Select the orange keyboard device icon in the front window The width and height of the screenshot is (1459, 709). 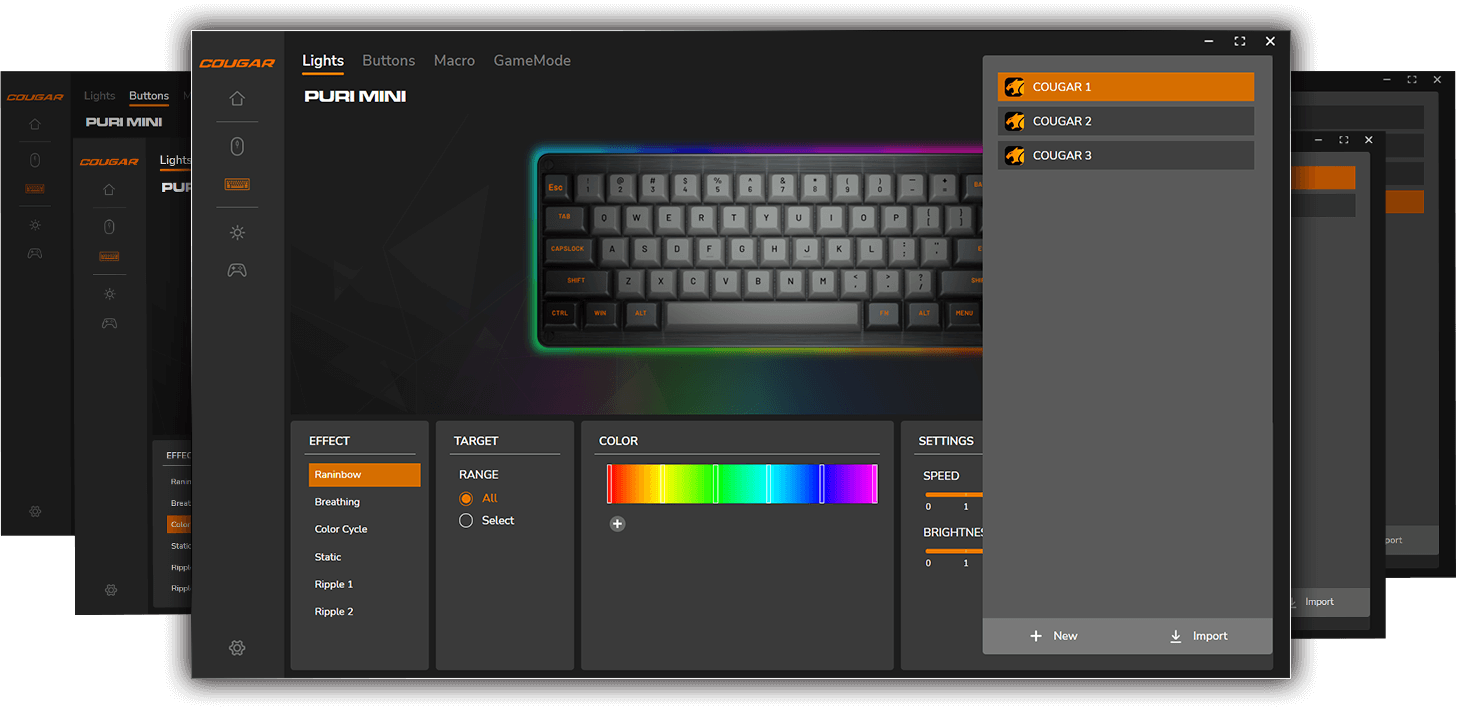(237, 185)
